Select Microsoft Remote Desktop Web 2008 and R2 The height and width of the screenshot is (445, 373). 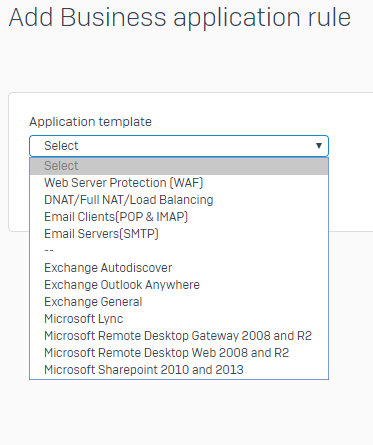179,353
